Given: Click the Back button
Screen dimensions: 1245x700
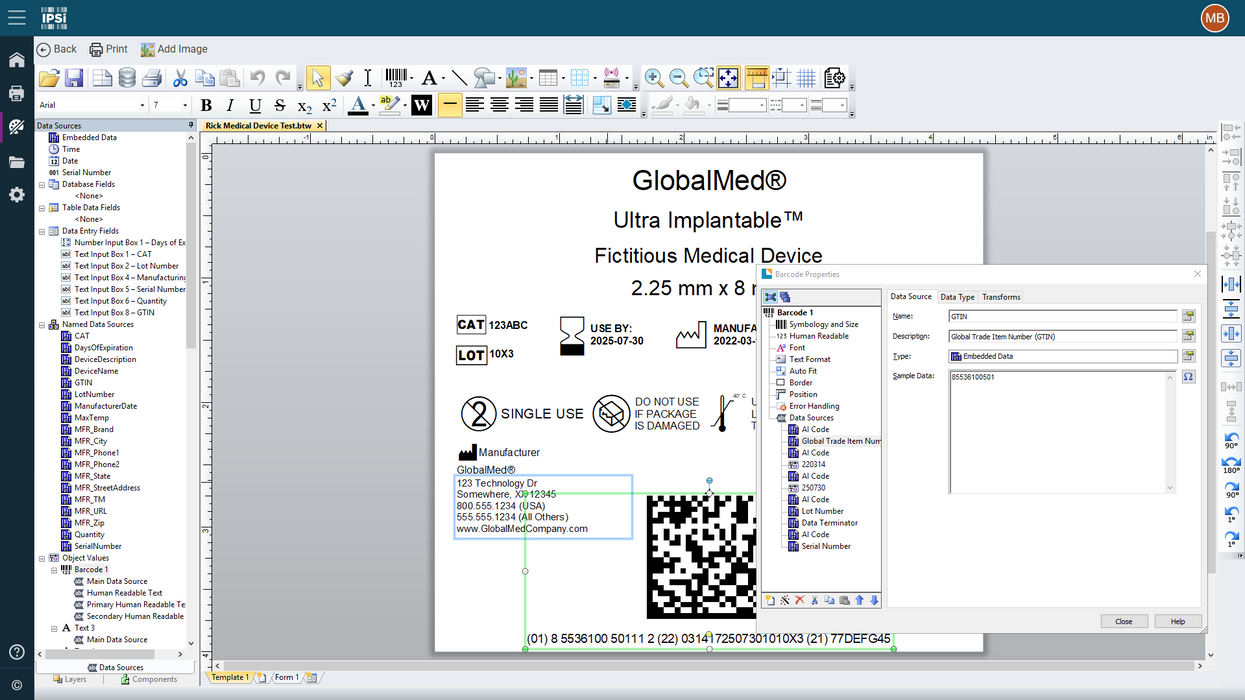Looking at the screenshot, I should [57, 49].
